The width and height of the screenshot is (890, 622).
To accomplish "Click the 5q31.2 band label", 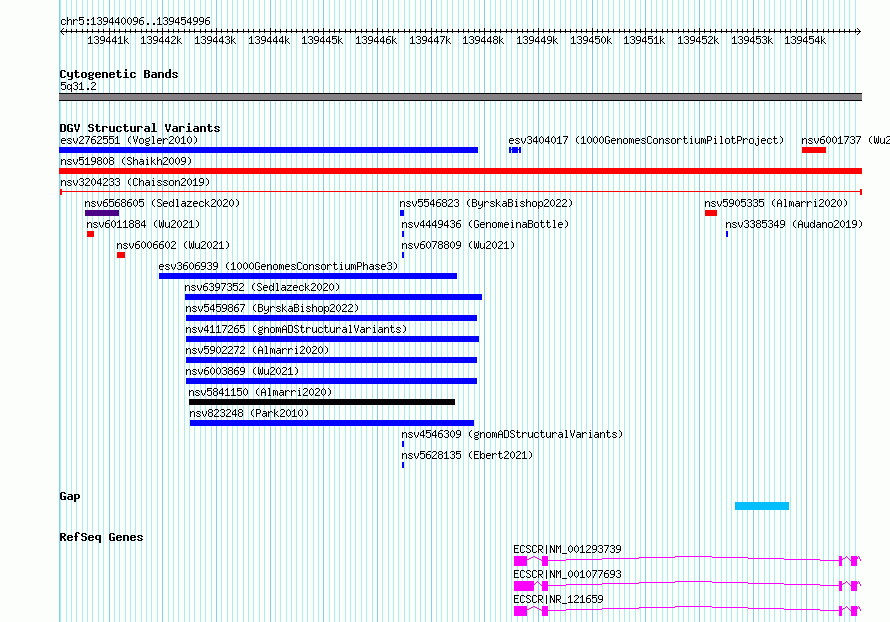I will (78, 86).
